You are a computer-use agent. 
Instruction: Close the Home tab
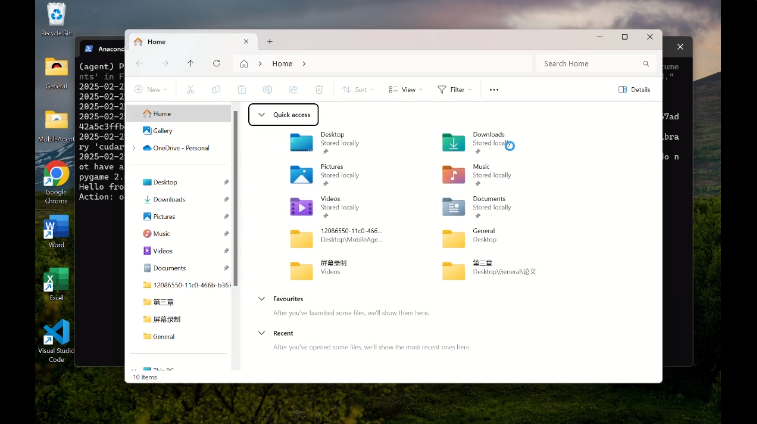click(x=246, y=42)
